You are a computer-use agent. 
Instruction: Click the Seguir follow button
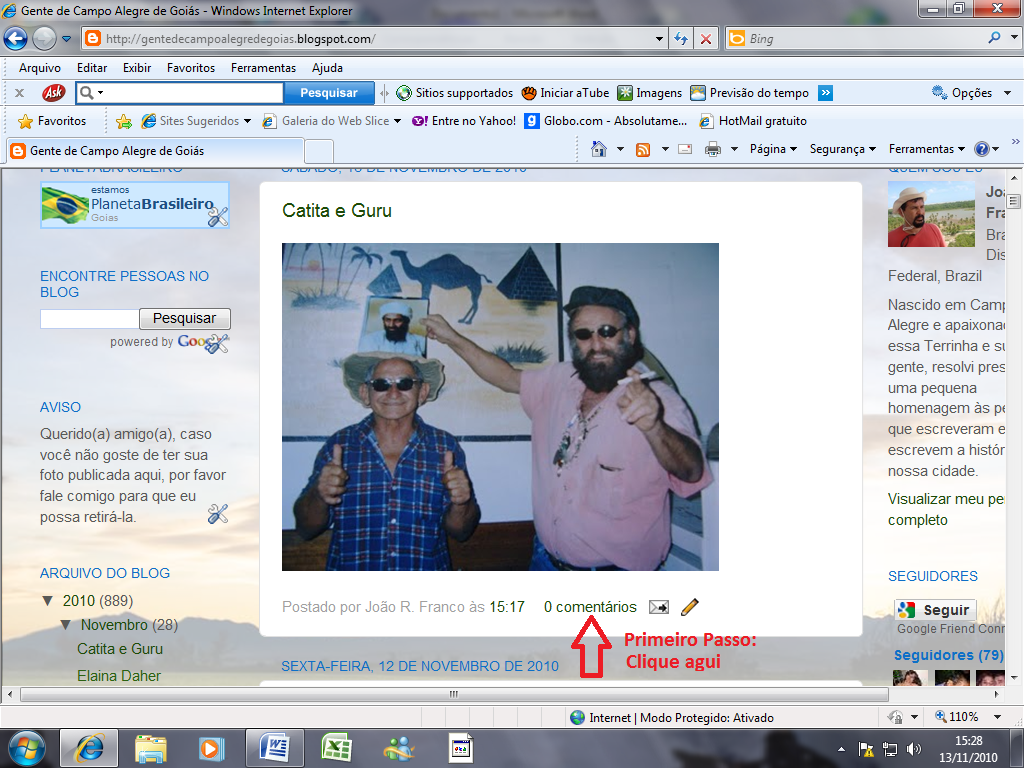click(935, 610)
